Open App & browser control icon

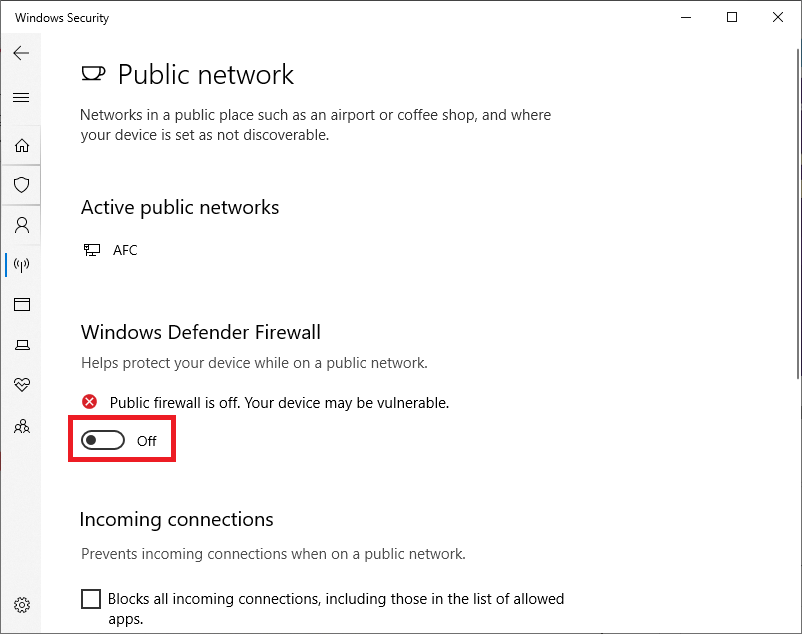[21, 305]
